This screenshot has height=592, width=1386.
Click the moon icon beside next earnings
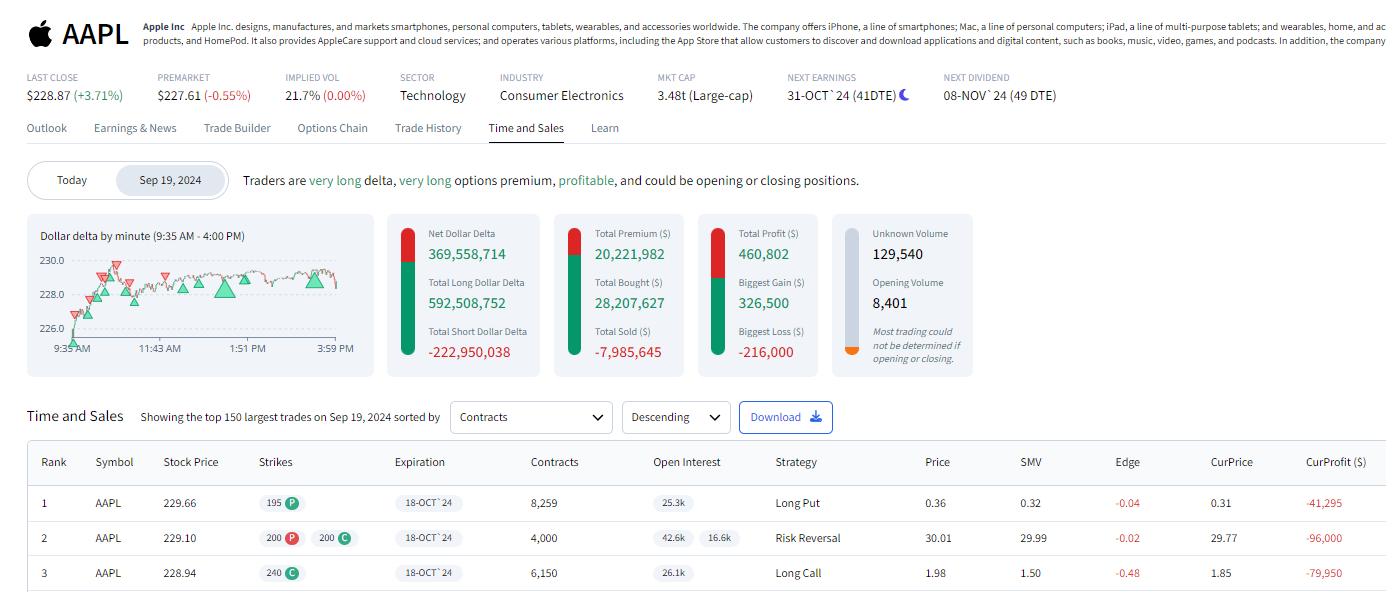[904, 95]
